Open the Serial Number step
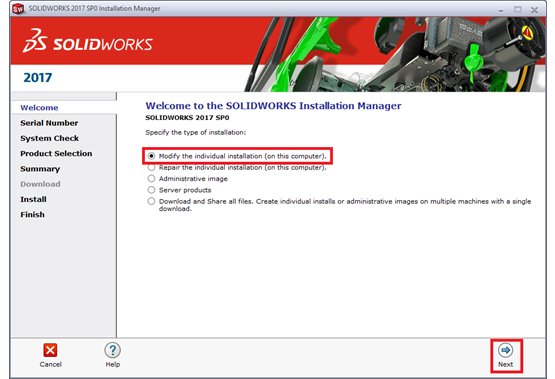 tap(49, 123)
